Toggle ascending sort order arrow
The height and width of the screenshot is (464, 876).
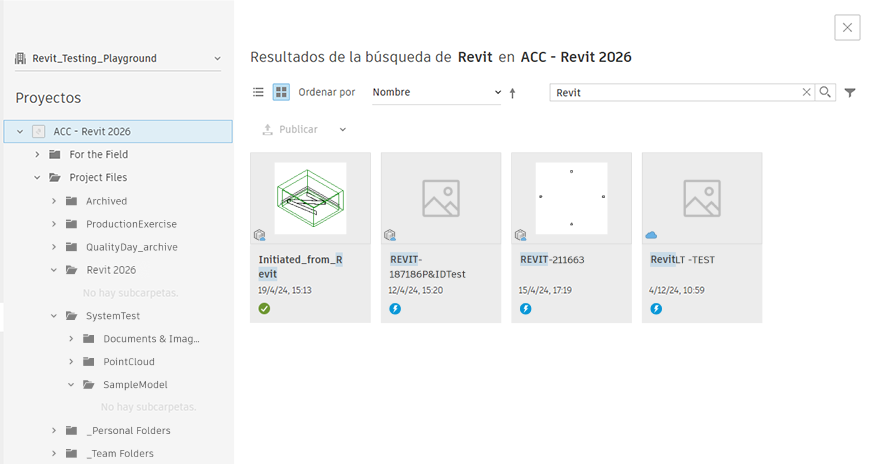pos(512,93)
